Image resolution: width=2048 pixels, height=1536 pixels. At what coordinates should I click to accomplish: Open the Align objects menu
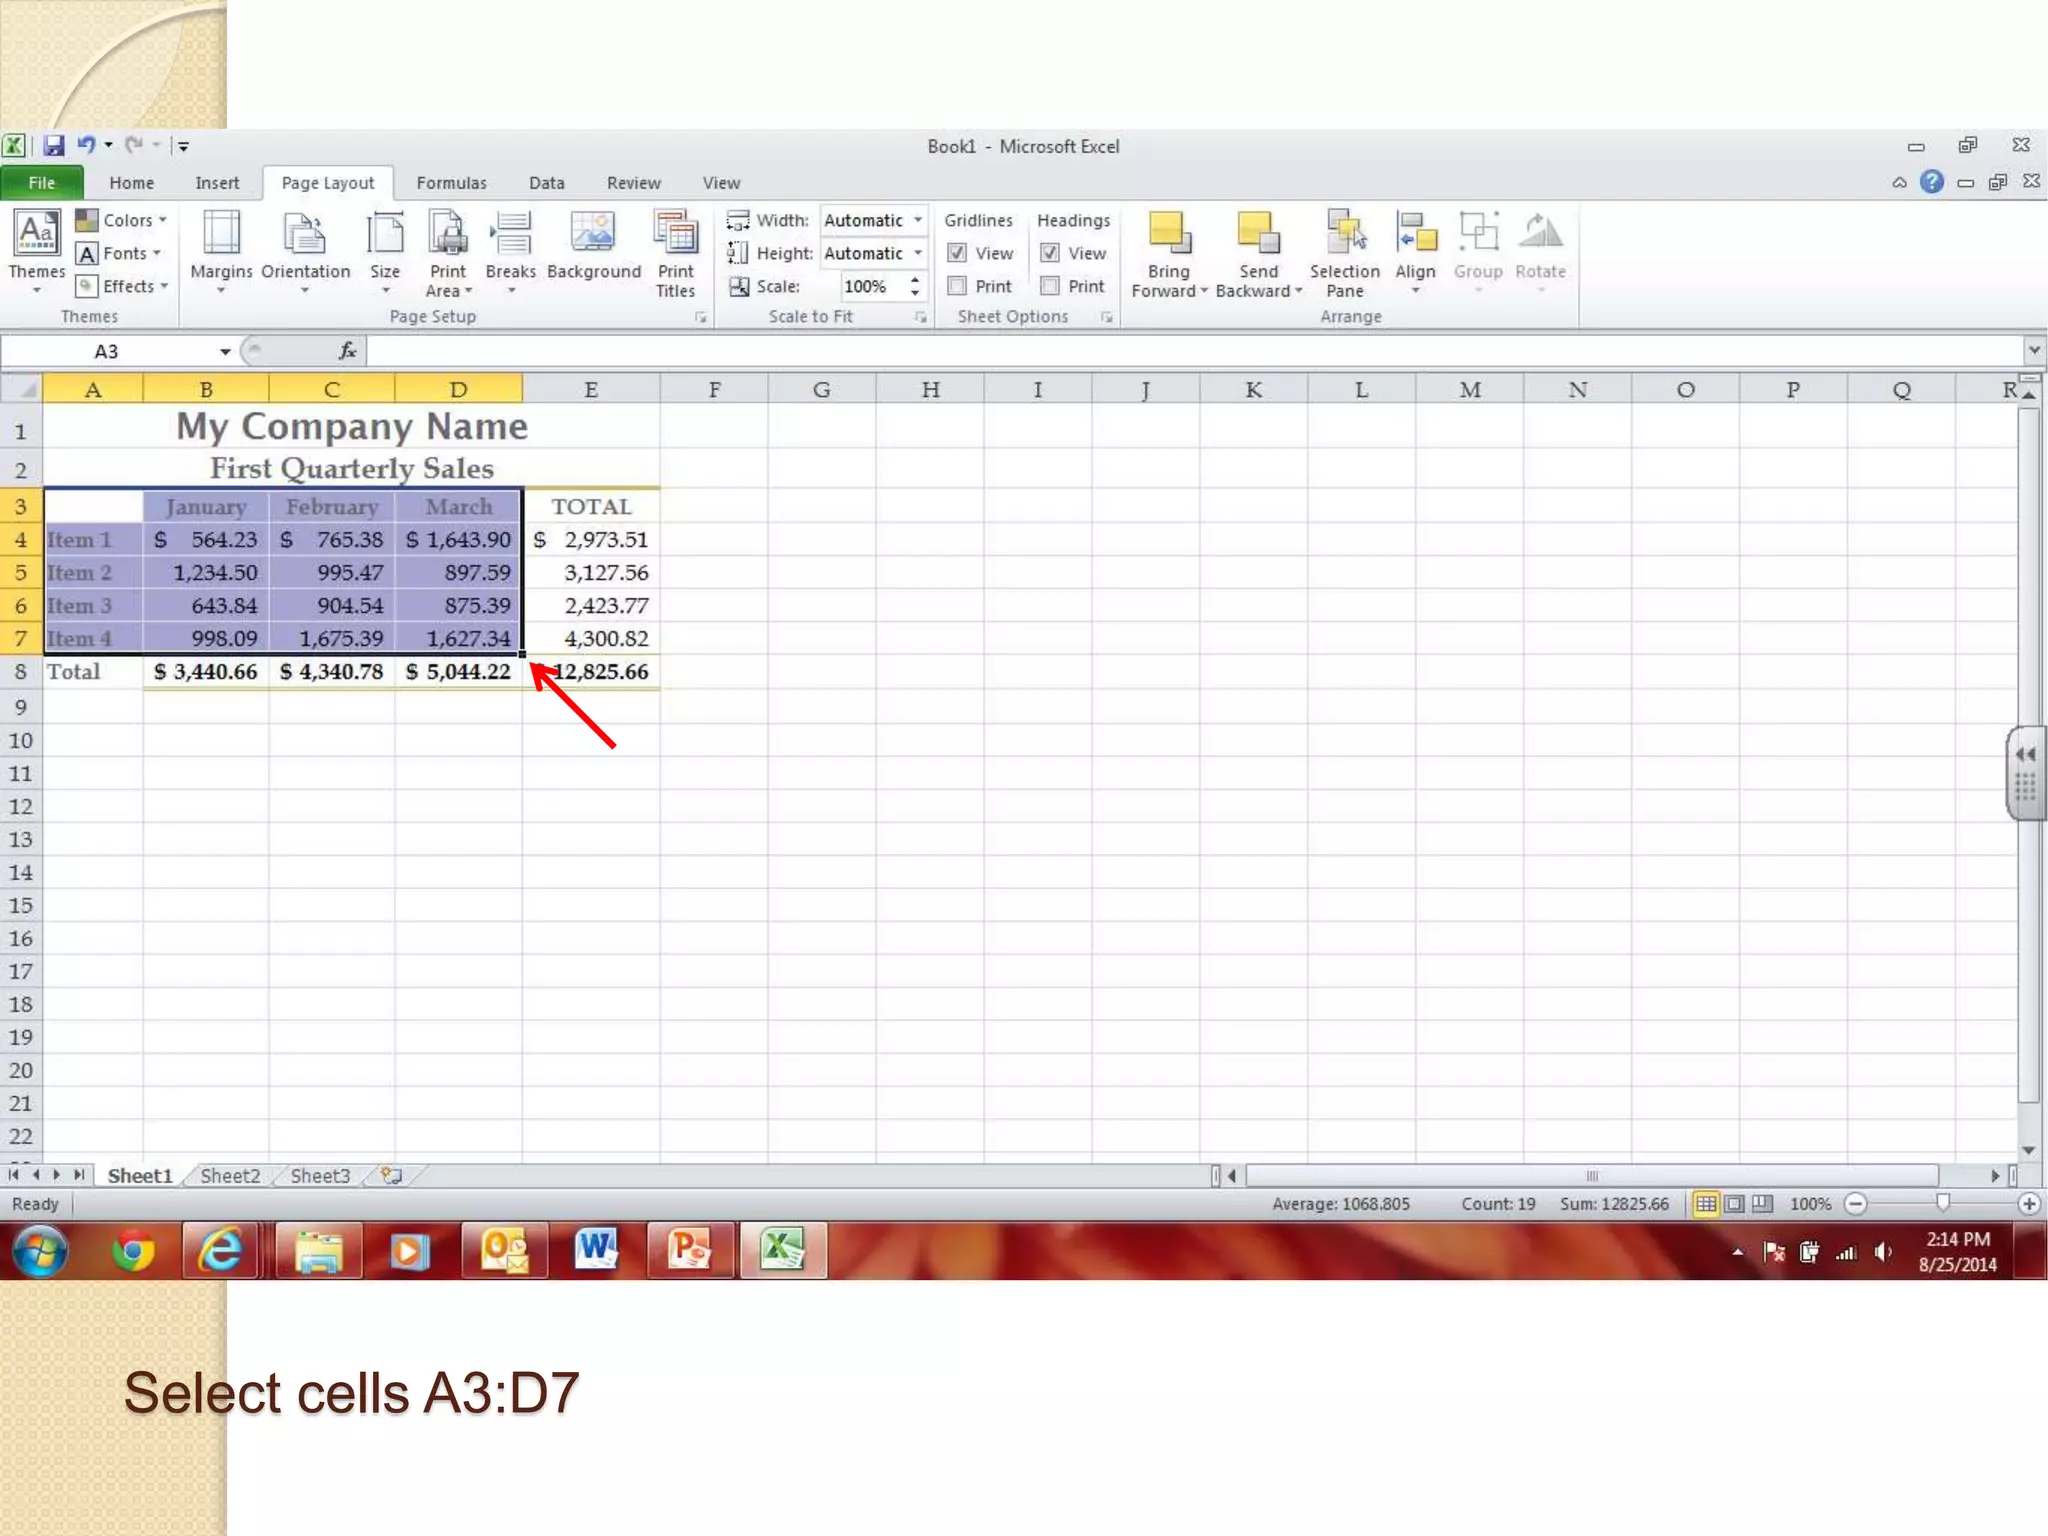[x=1415, y=252]
